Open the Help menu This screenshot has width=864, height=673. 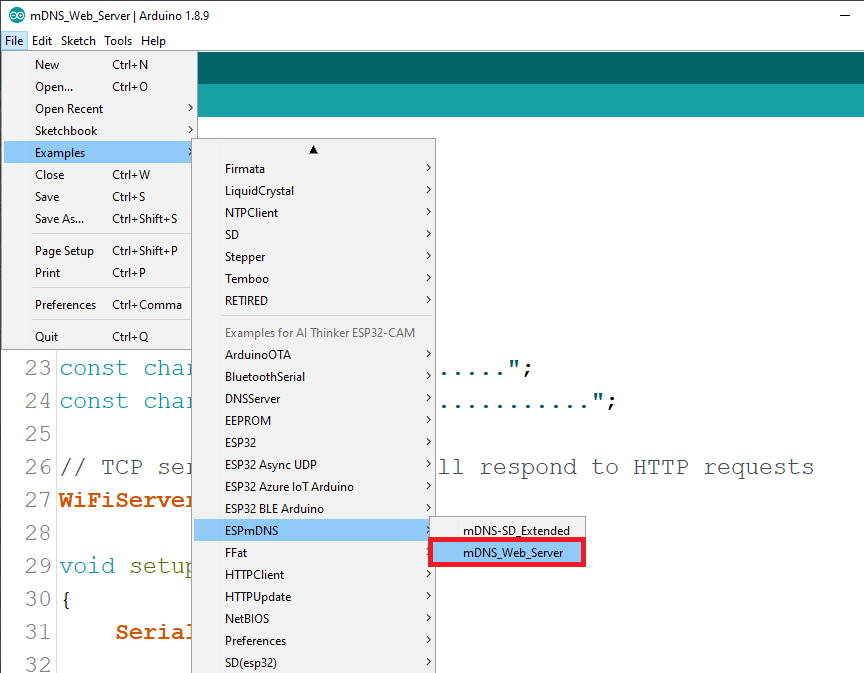click(153, 41)
